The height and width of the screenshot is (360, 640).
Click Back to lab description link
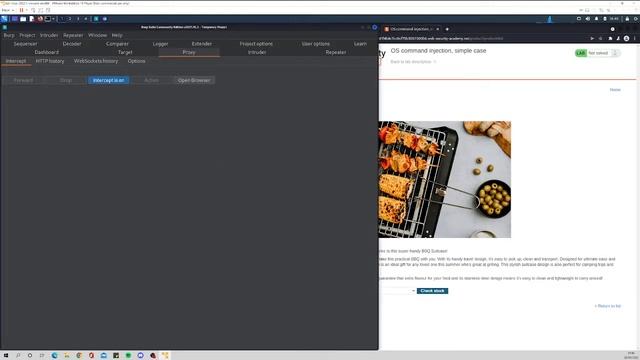coord(411,62)
